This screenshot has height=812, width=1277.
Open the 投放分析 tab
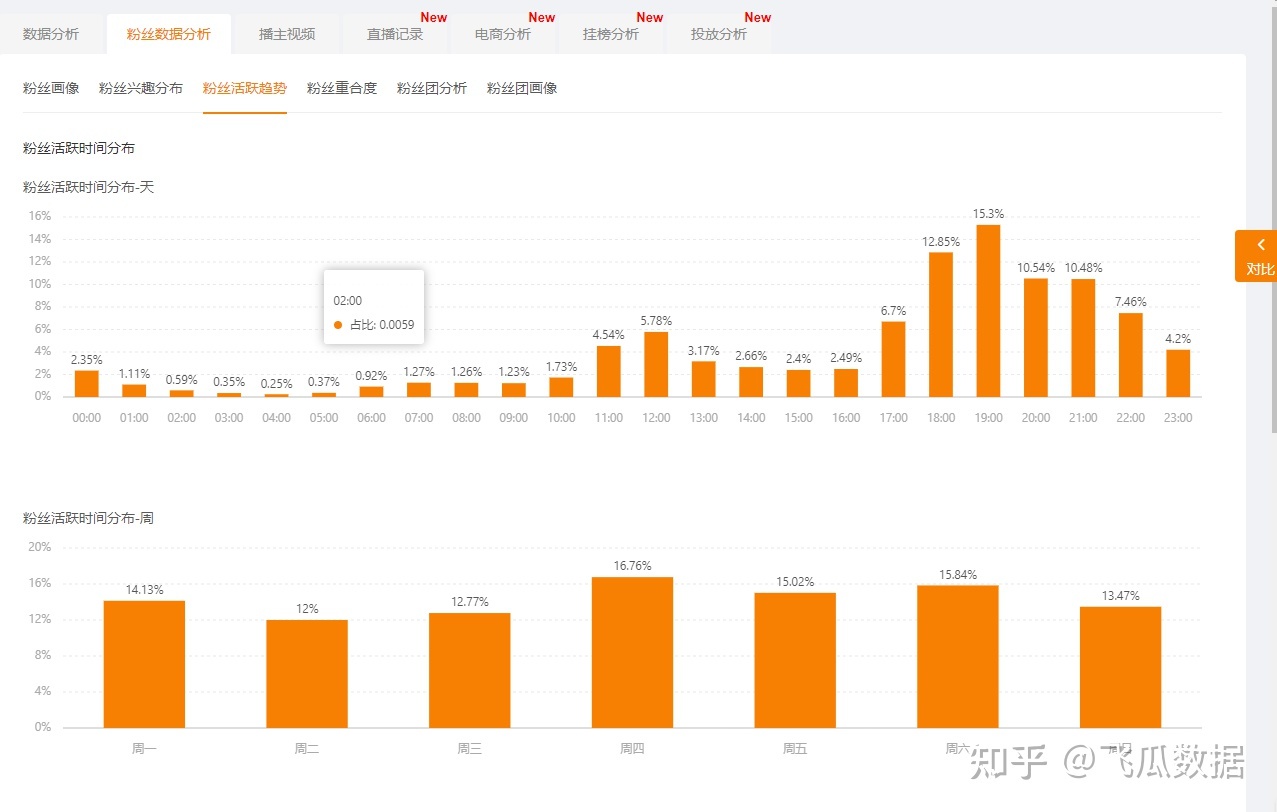[719, 34]
